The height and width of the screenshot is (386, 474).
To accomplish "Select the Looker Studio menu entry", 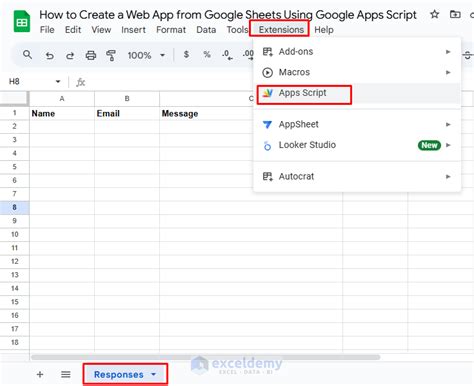I will [x=358, y=145].
